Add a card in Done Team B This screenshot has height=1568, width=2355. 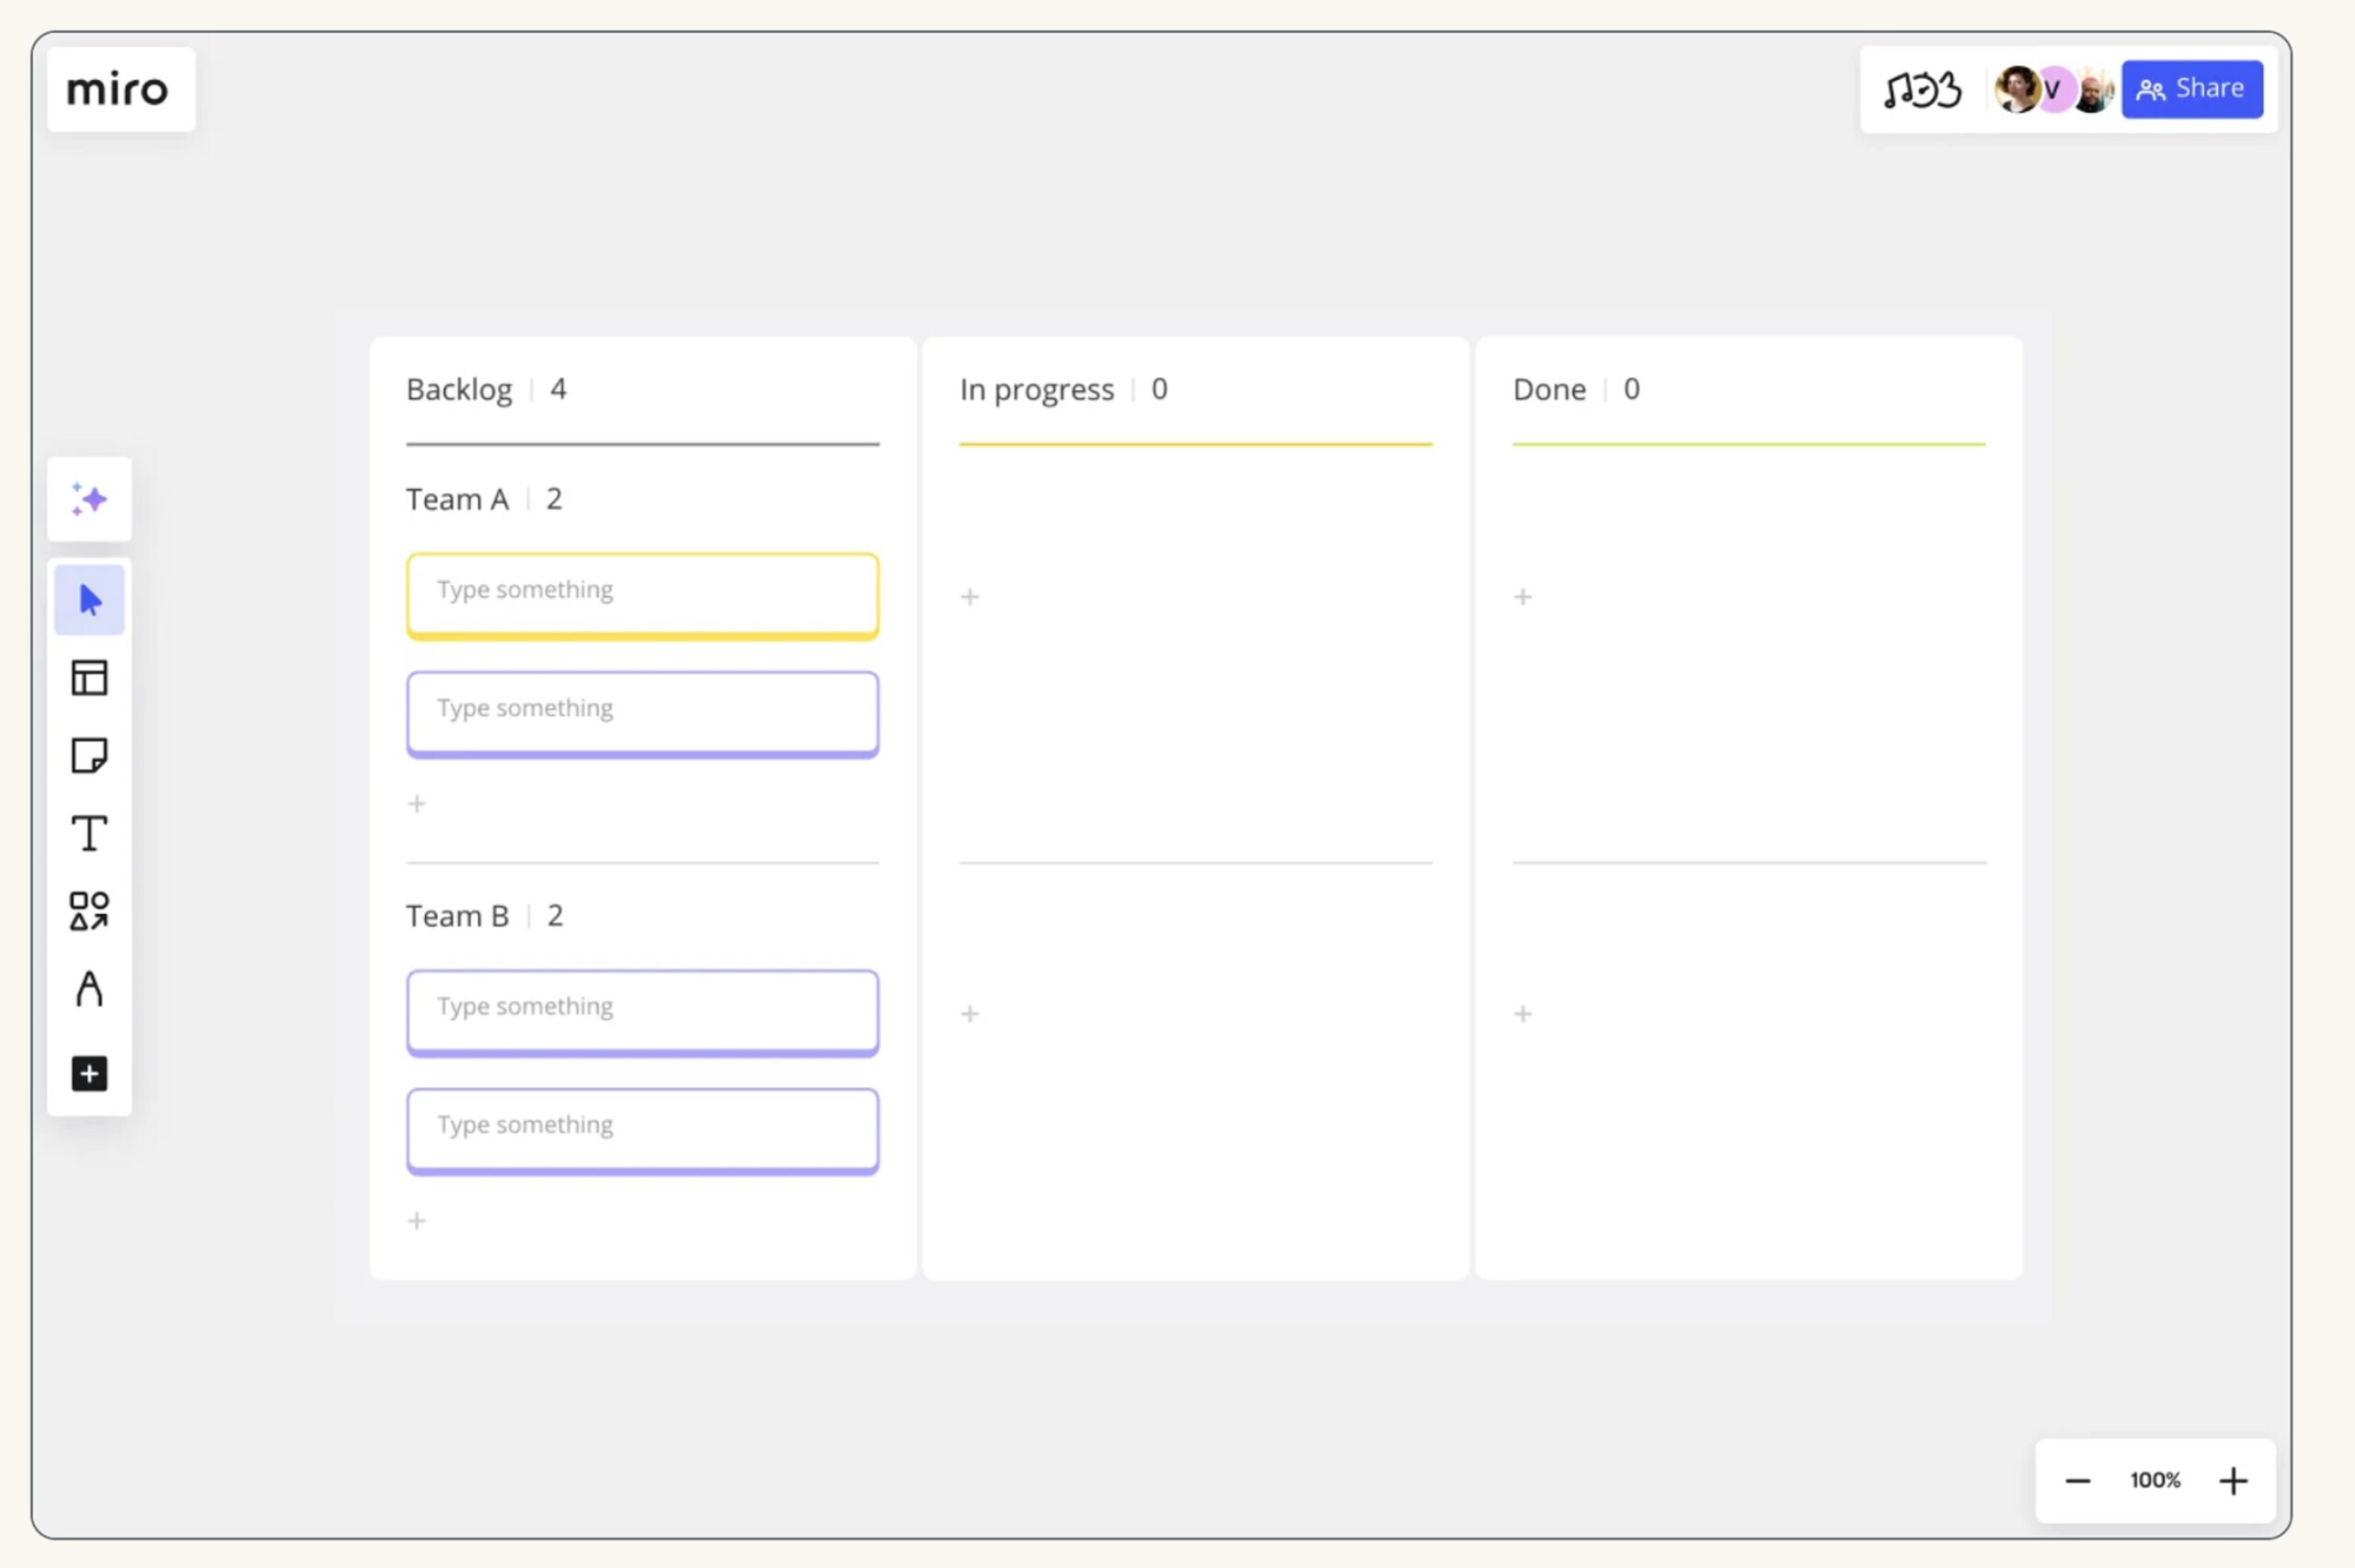point(1523,1014)
